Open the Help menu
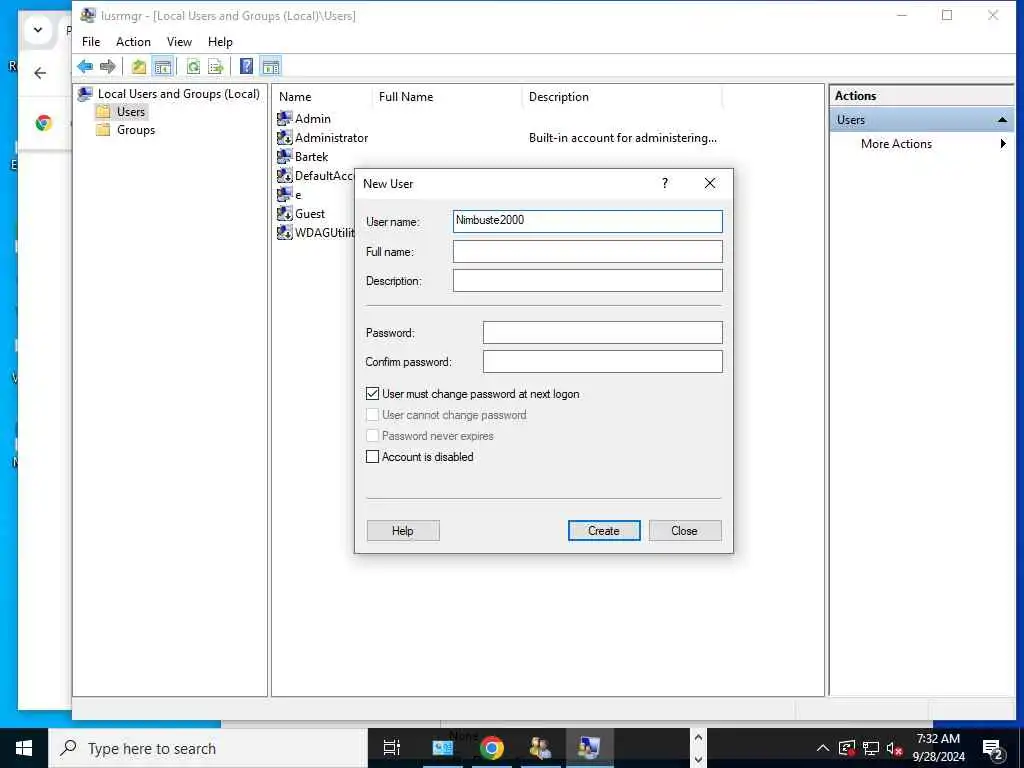 point(220,42)
